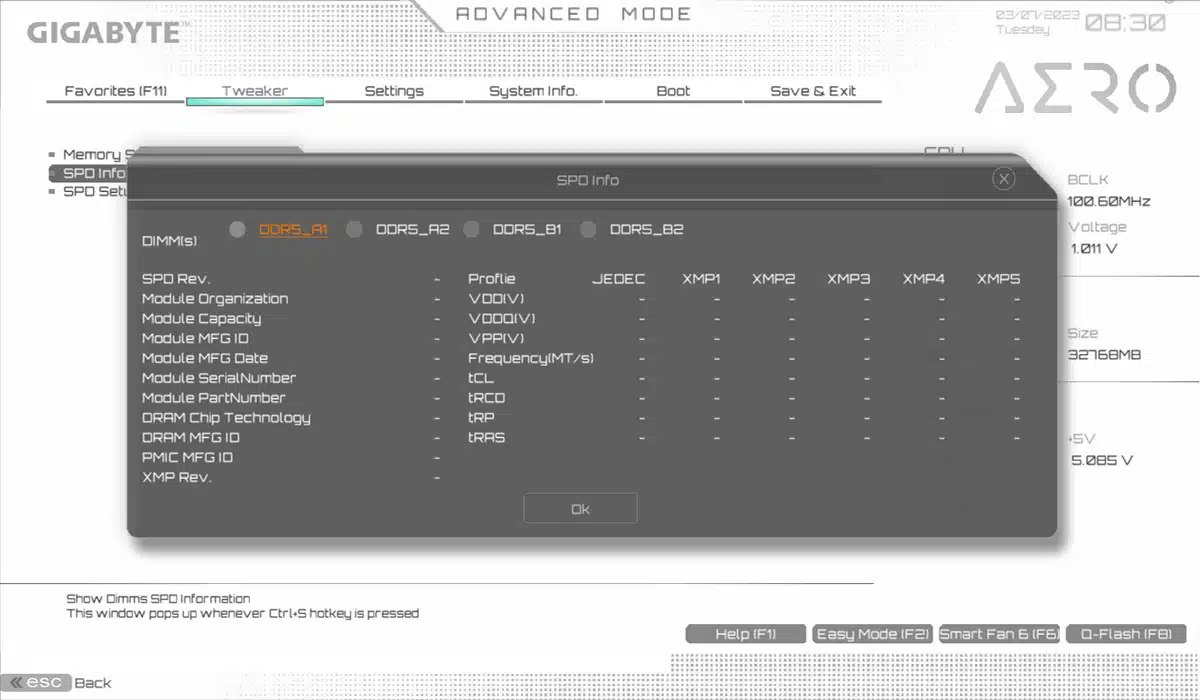Click the DRAM MFG ID label
1200x700 pixels.
click(x=191, y=437)
